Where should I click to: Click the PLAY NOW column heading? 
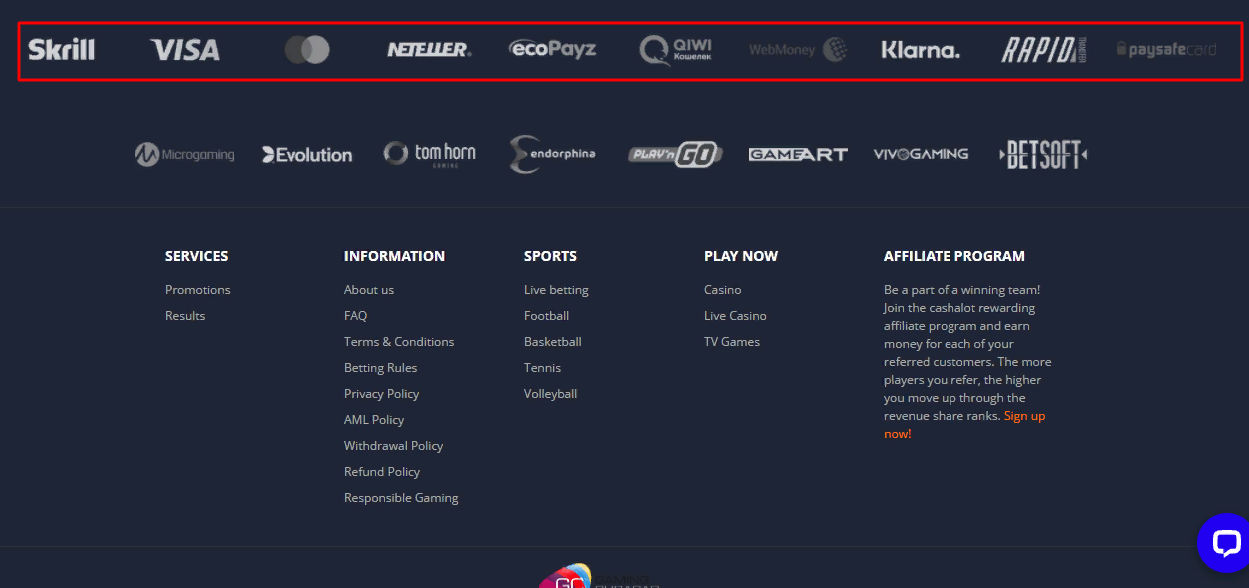[741, 256]
